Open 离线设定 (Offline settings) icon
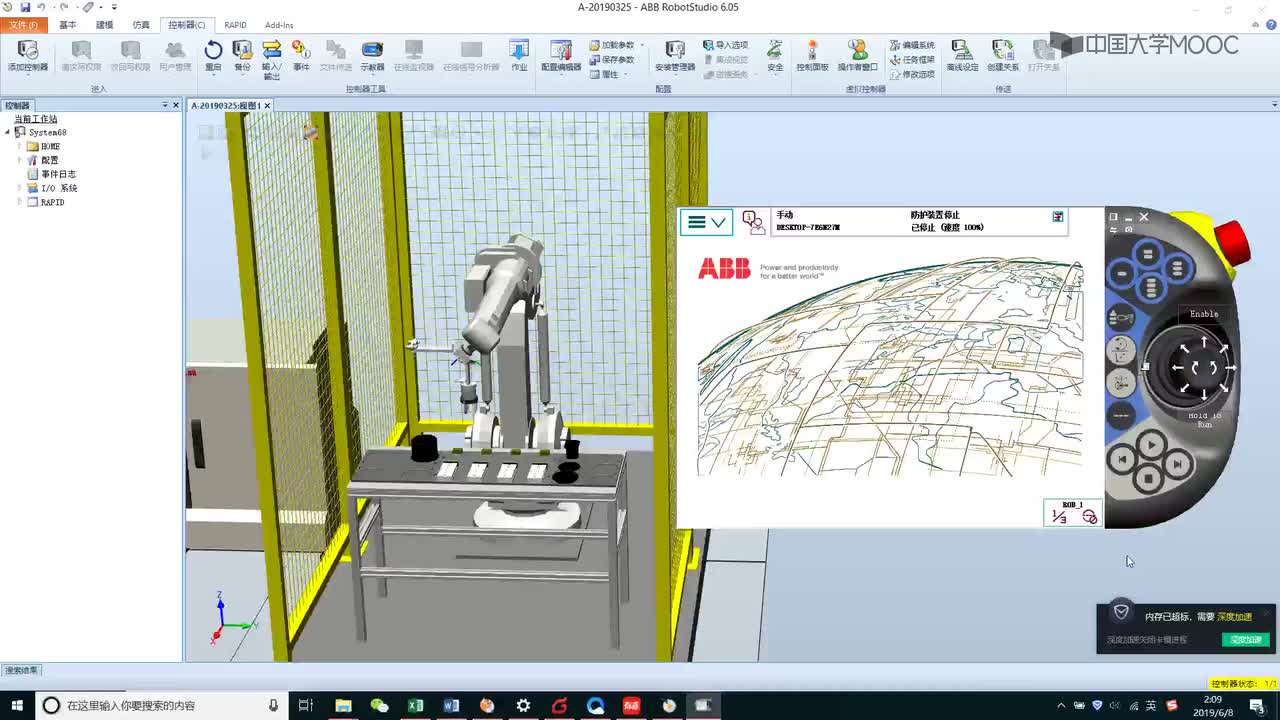The height and width of the screenshot is (720, 1280). pos(962,56)
